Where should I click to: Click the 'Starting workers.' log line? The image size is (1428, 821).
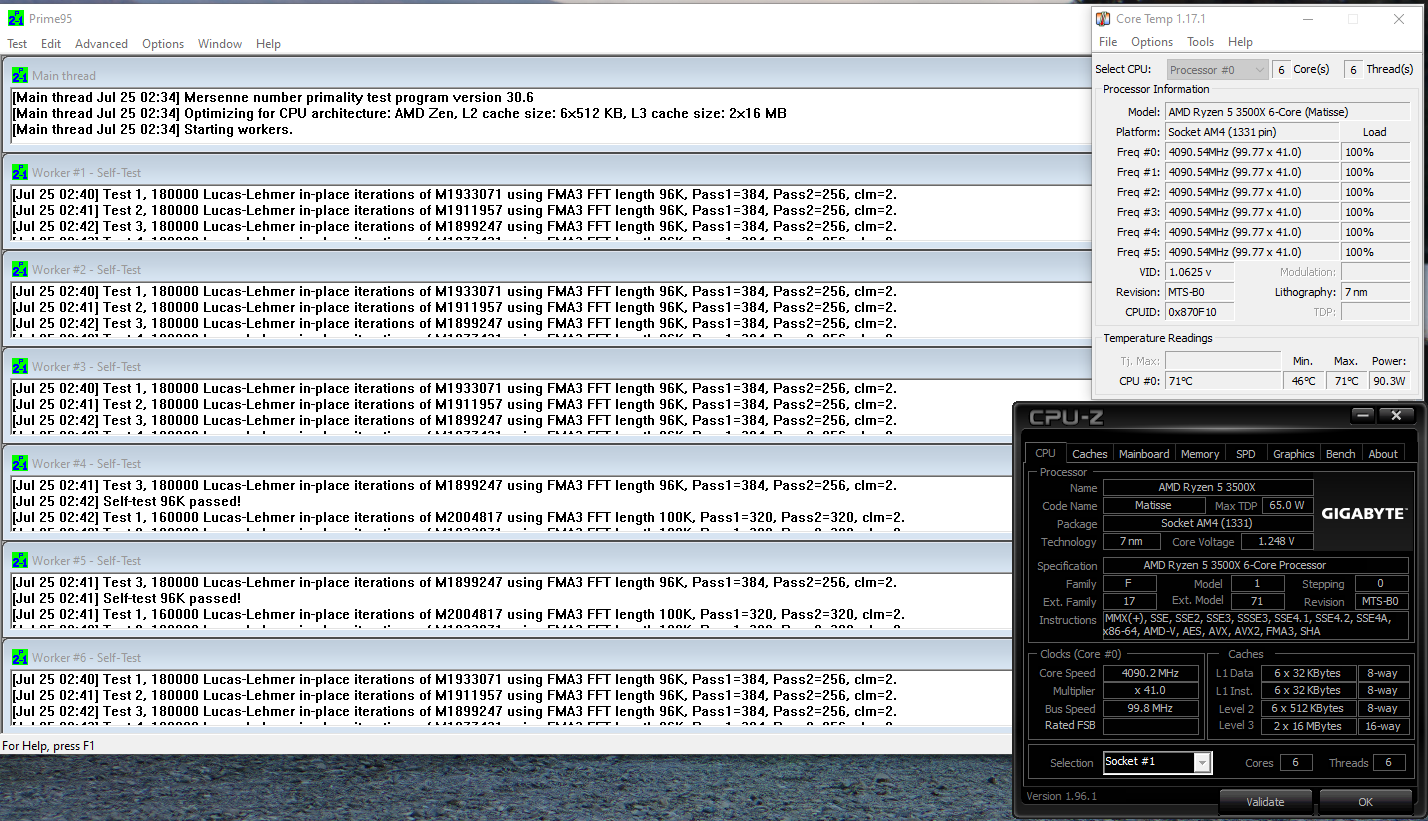(x=152, y=130)
